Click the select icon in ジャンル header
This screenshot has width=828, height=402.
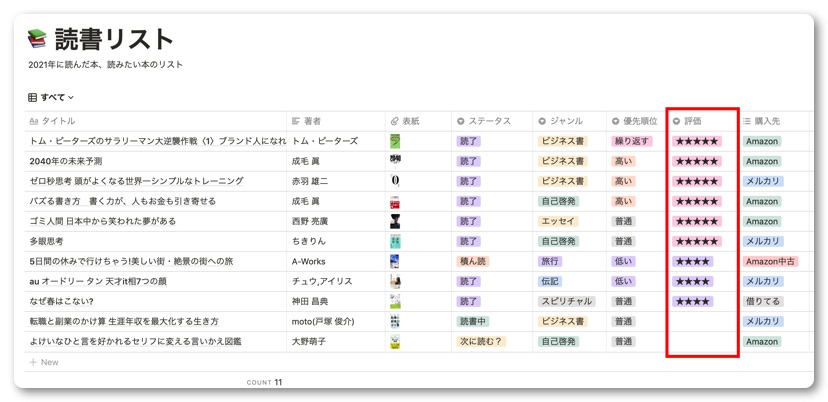(x=542, y=121)
